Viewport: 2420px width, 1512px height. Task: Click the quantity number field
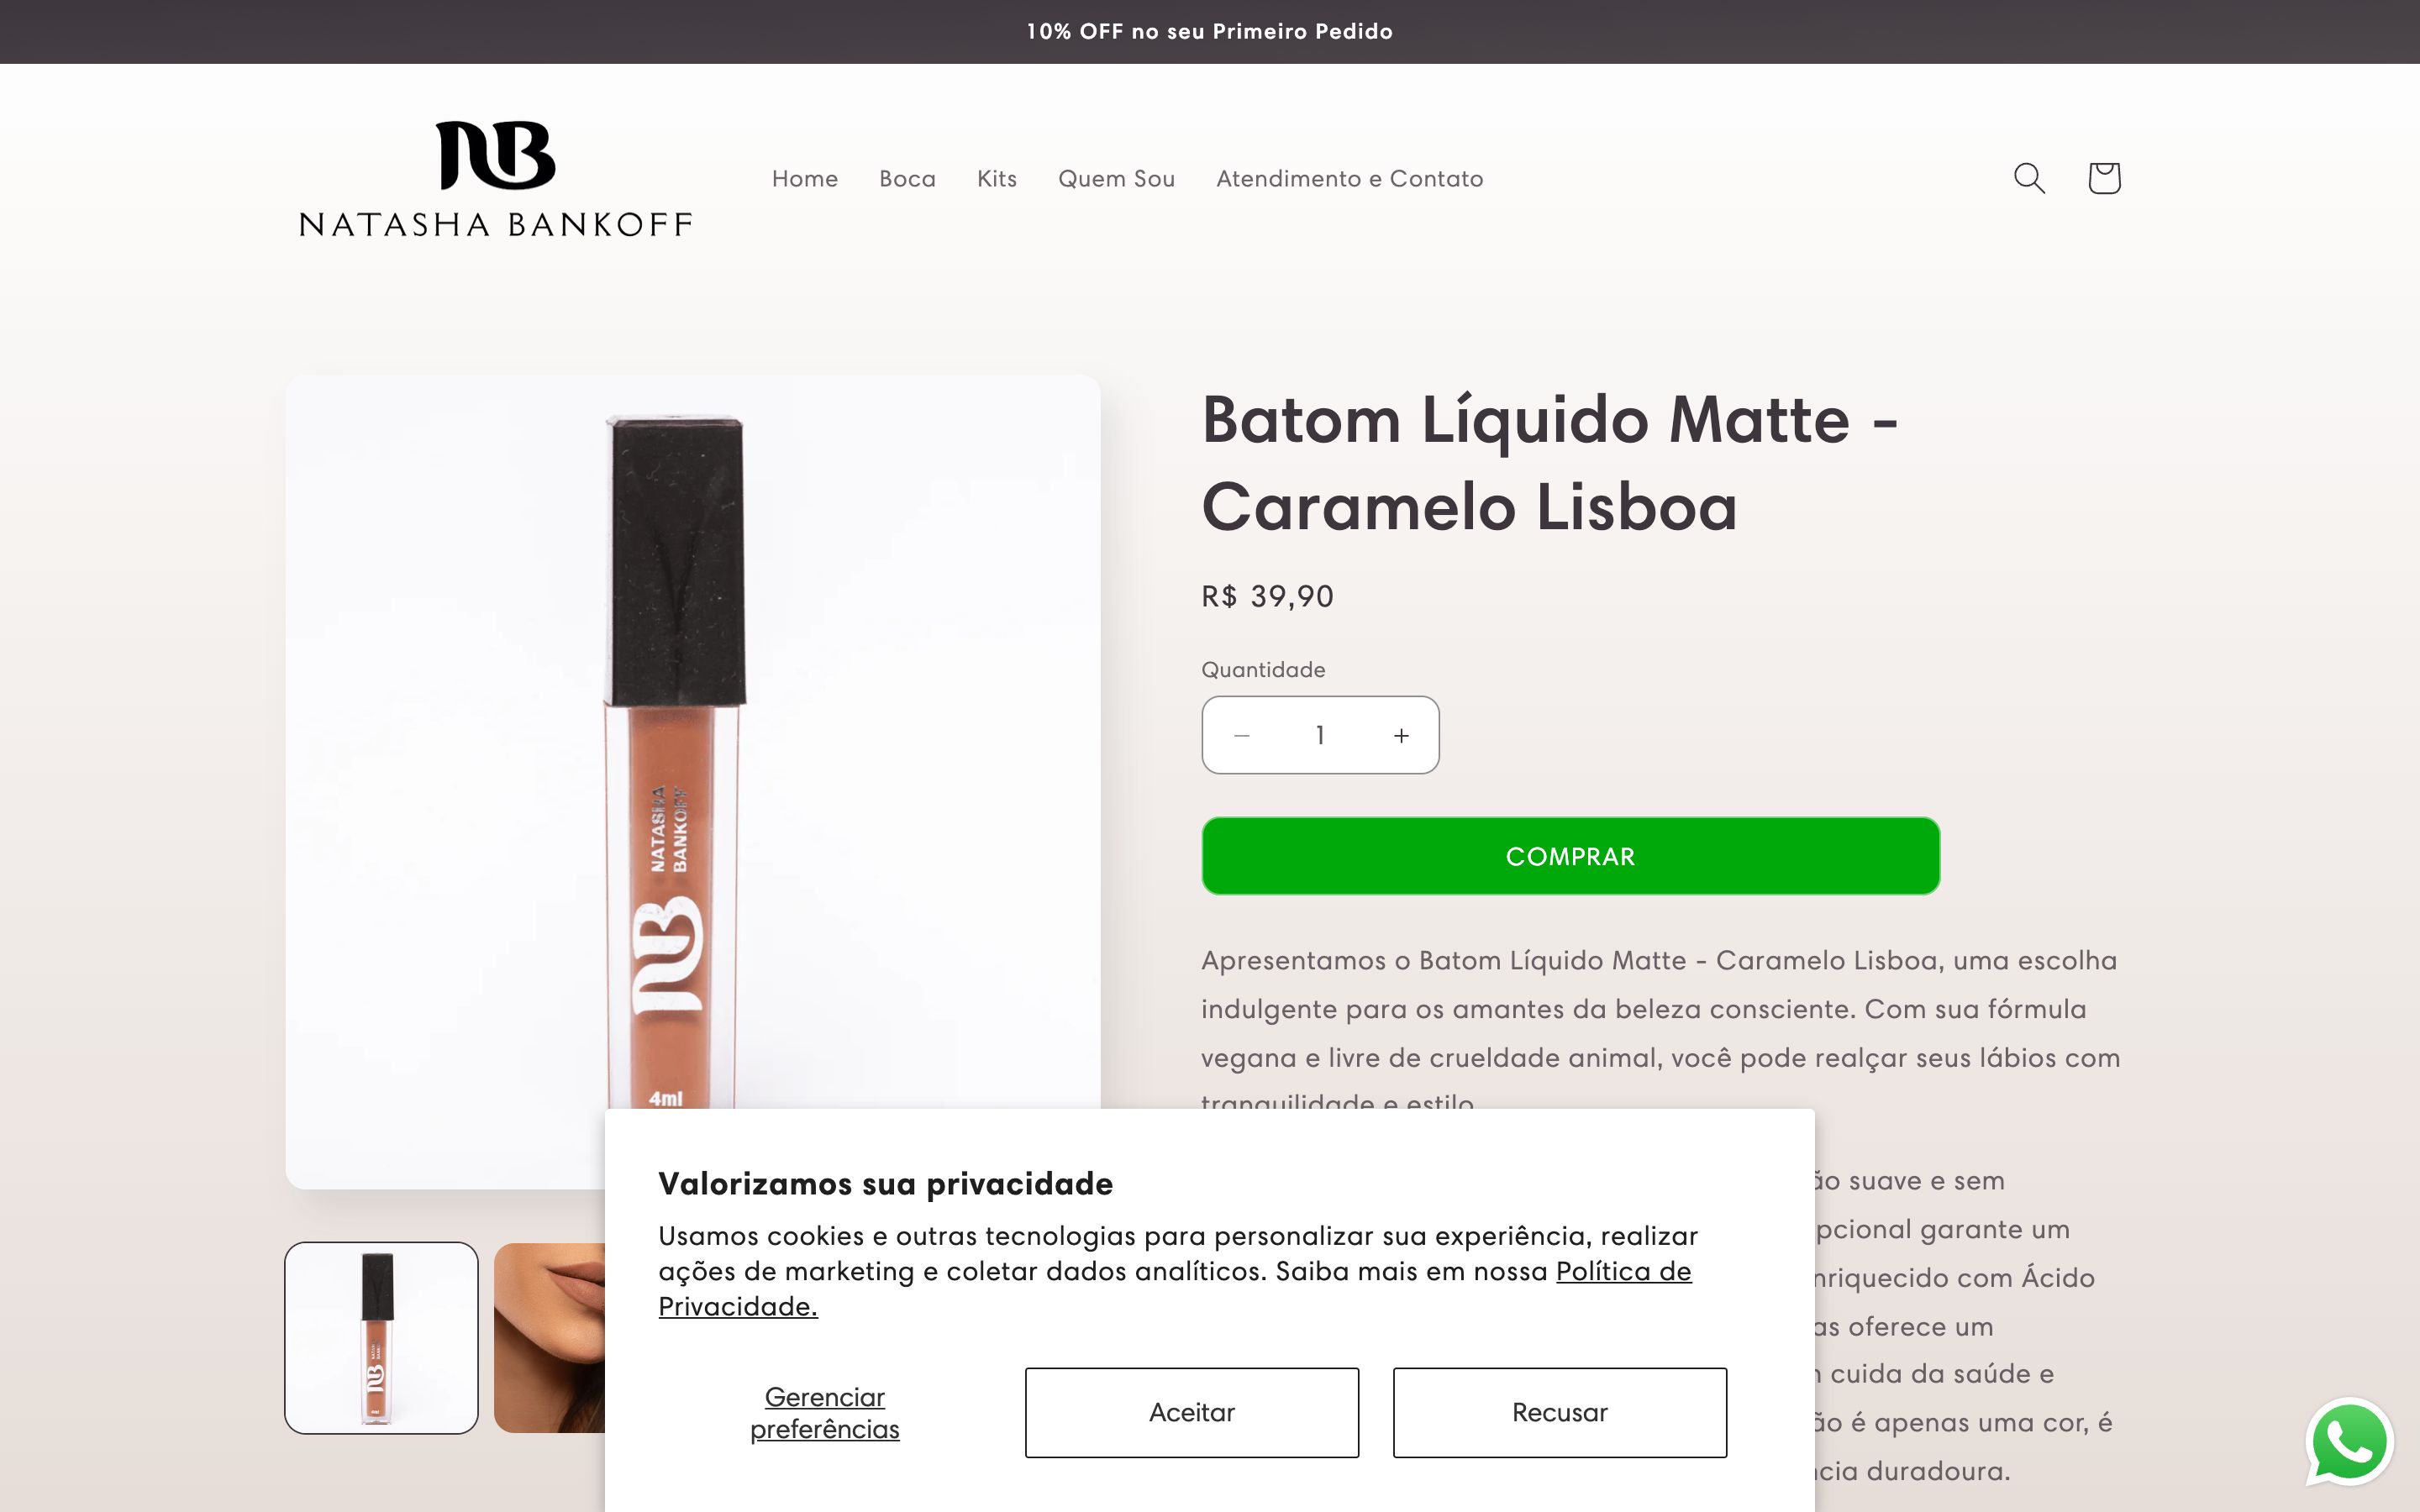pos(1320,735)
